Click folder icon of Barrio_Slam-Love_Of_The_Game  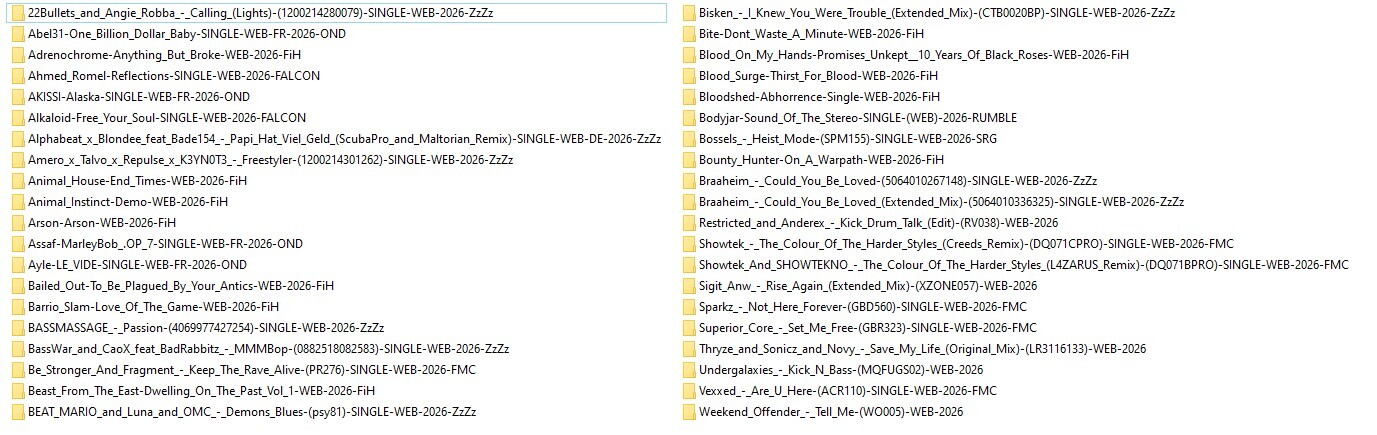point(17,307)
